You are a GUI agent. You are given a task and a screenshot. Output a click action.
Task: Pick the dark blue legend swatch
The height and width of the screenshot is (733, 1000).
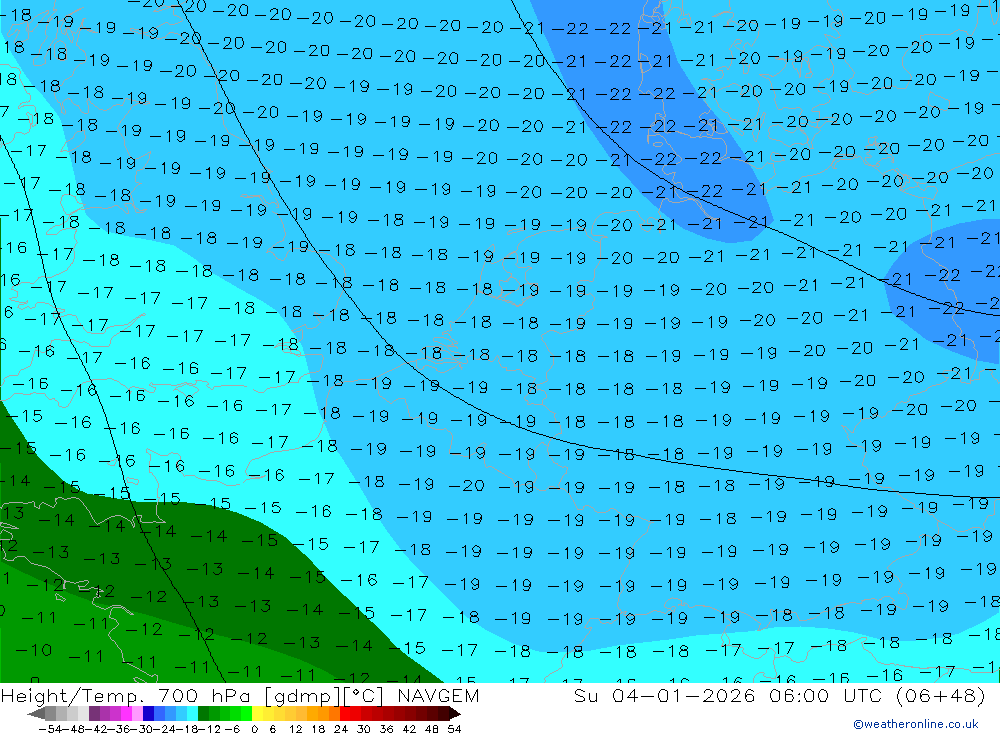click(148, 713)
